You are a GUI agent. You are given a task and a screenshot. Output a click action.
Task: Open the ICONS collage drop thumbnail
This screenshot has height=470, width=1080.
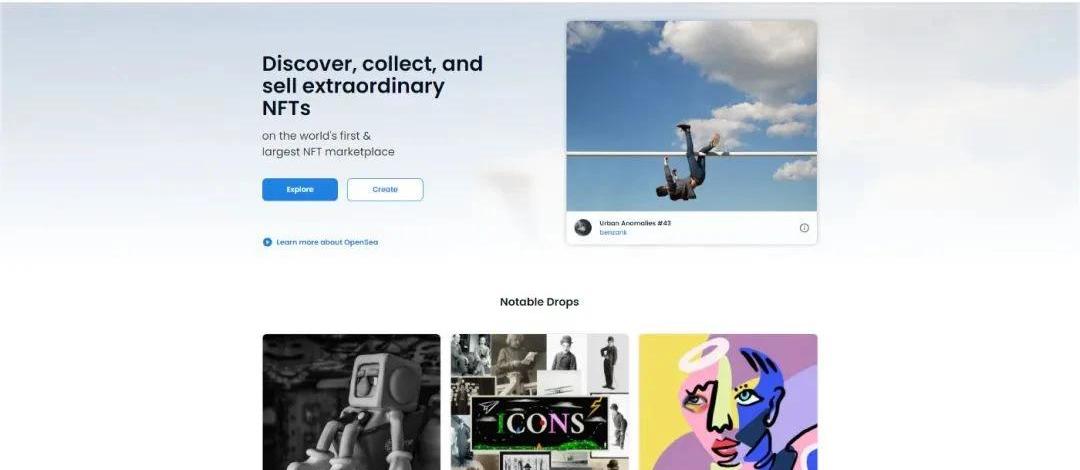(x=540, y=402)
